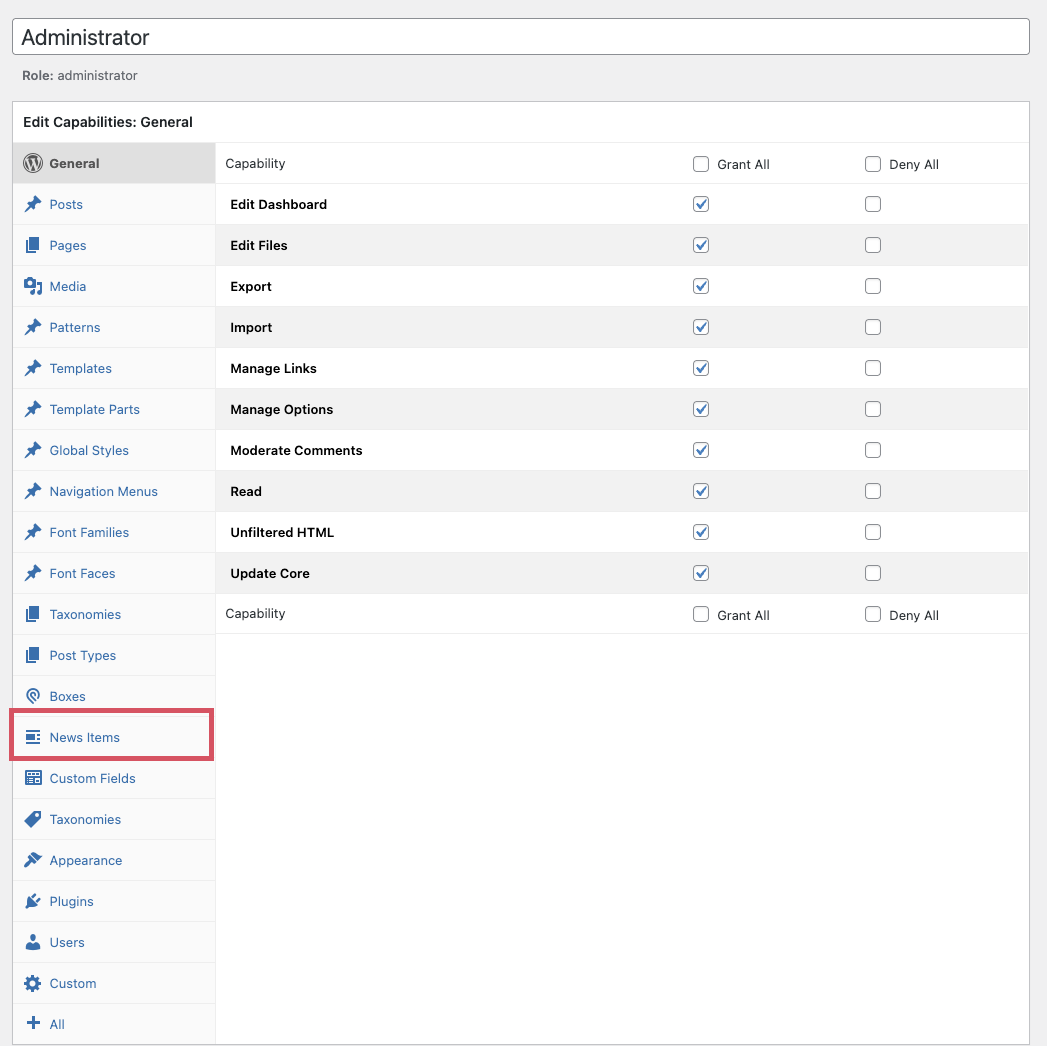Click the camera icon next to Media
The image size is (1047, 1046).
click(33, 286)
